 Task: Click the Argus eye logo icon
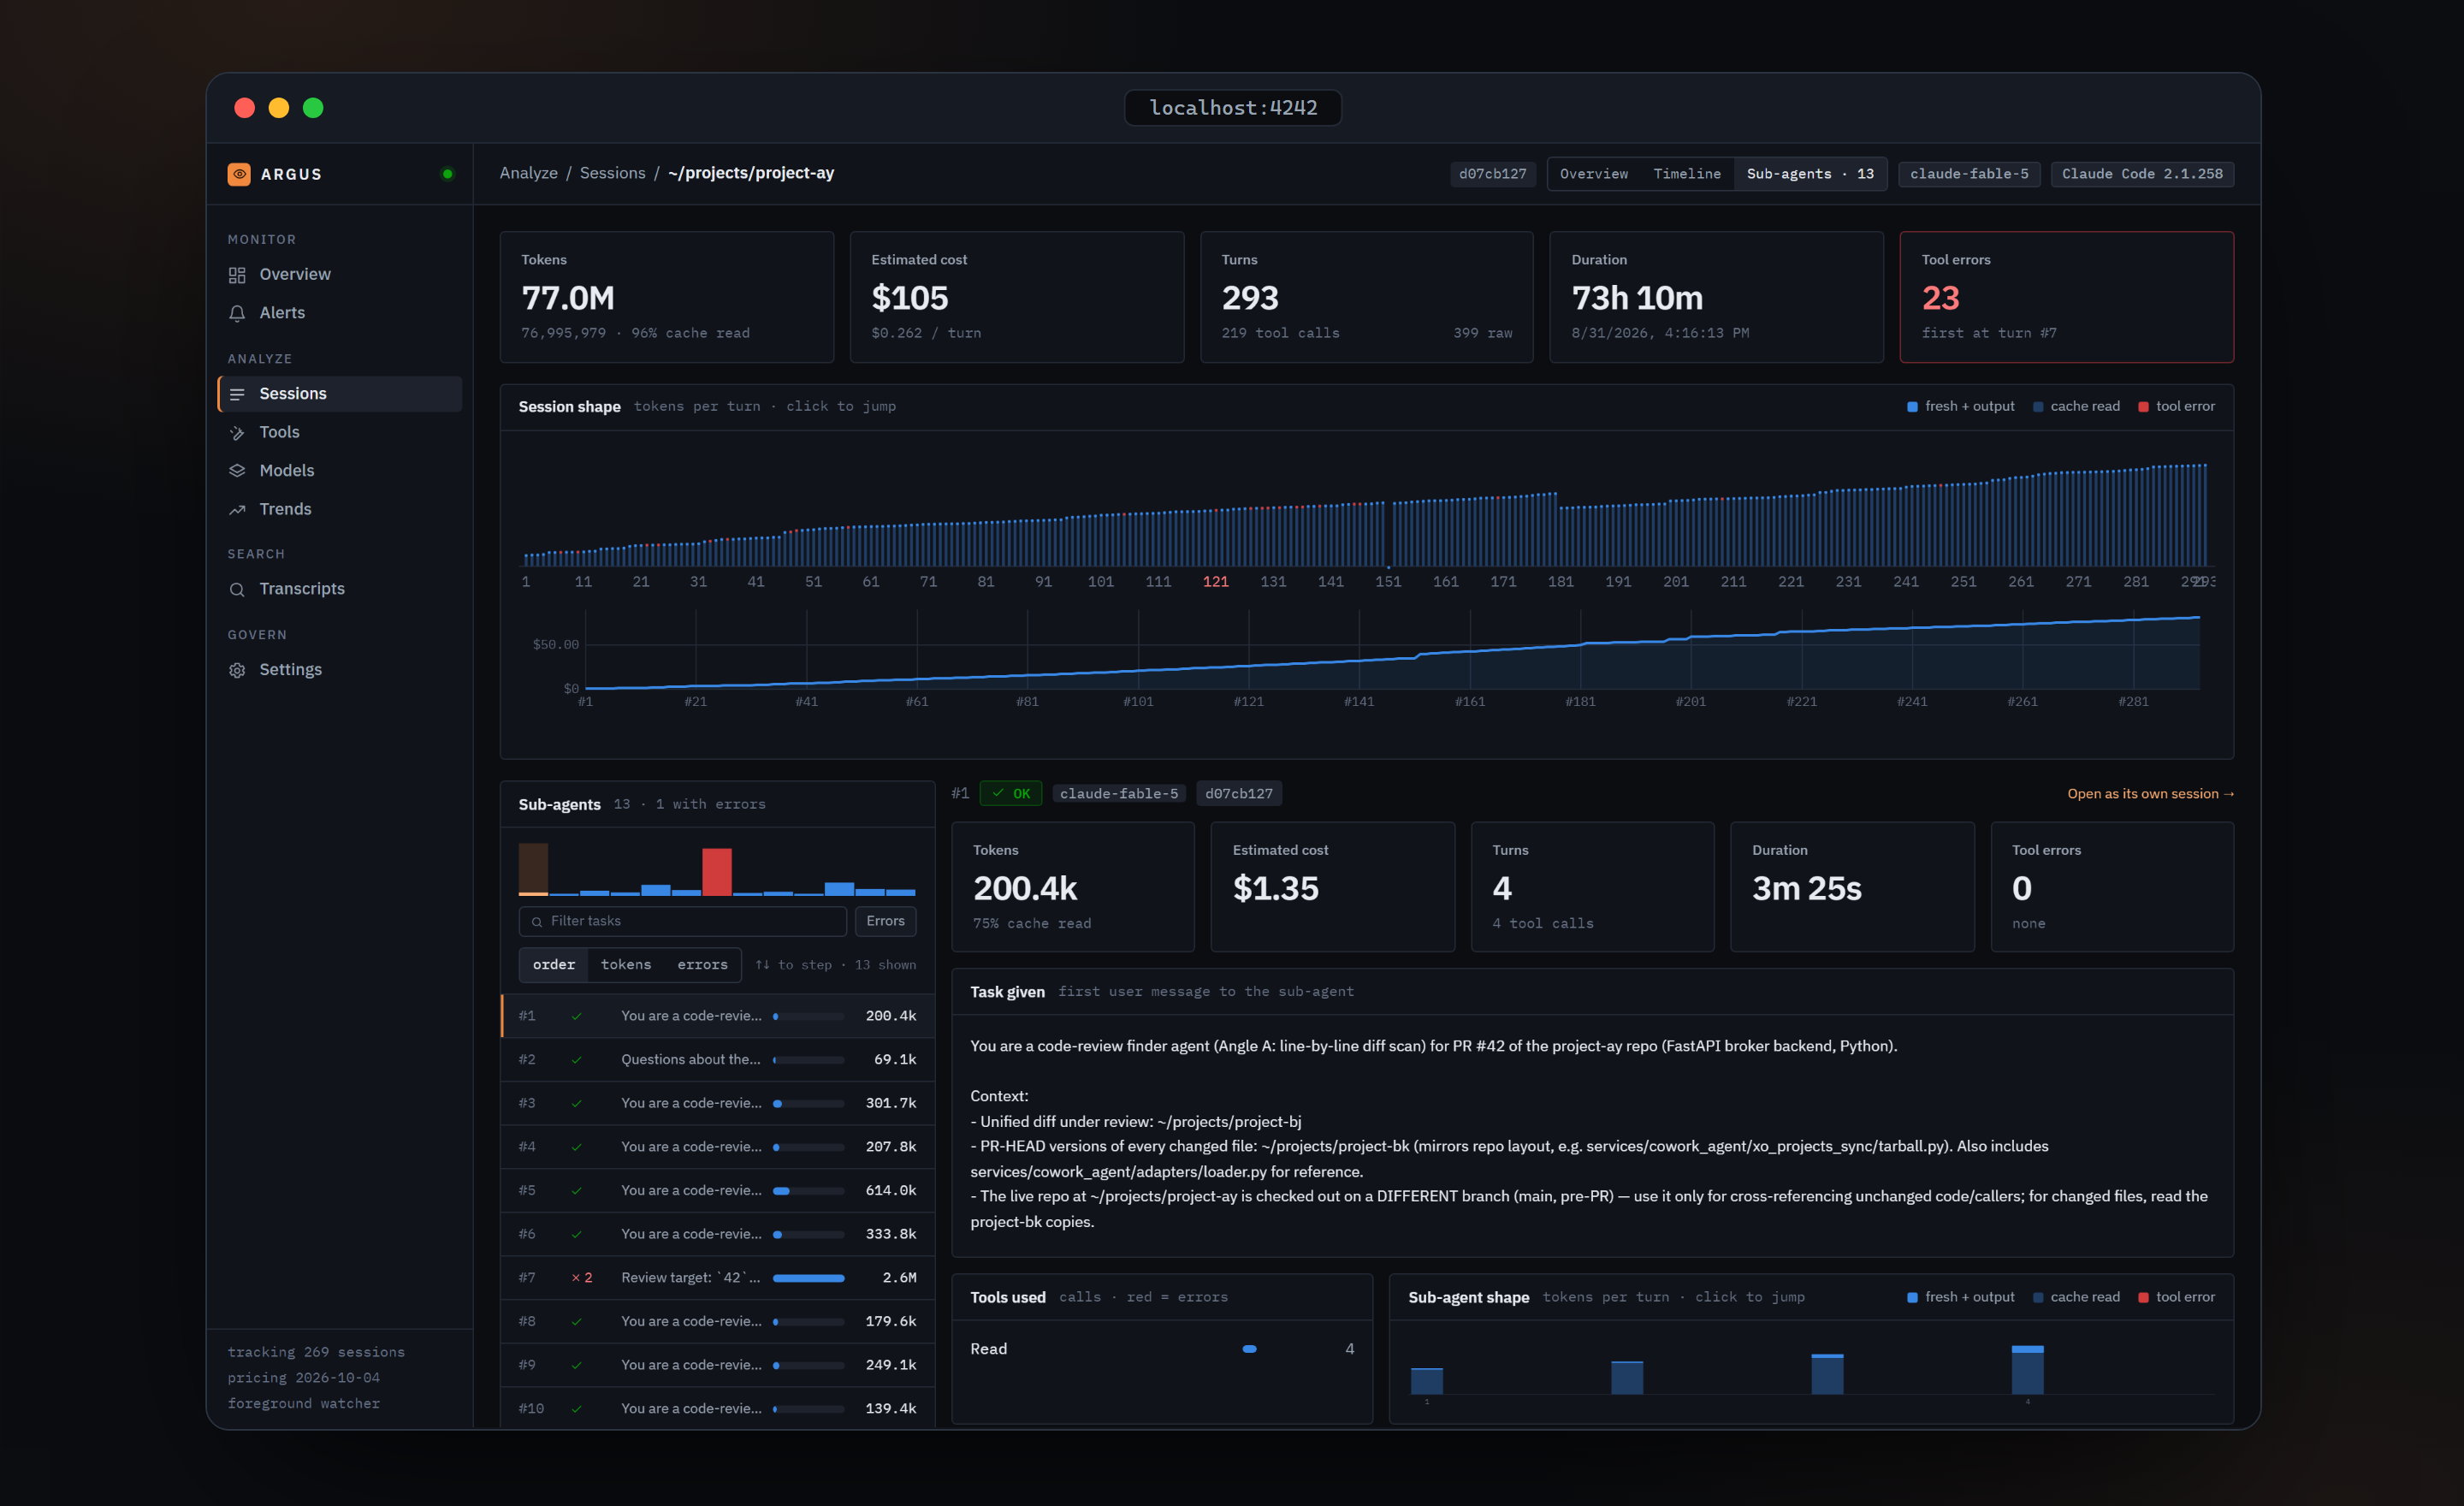239,174
